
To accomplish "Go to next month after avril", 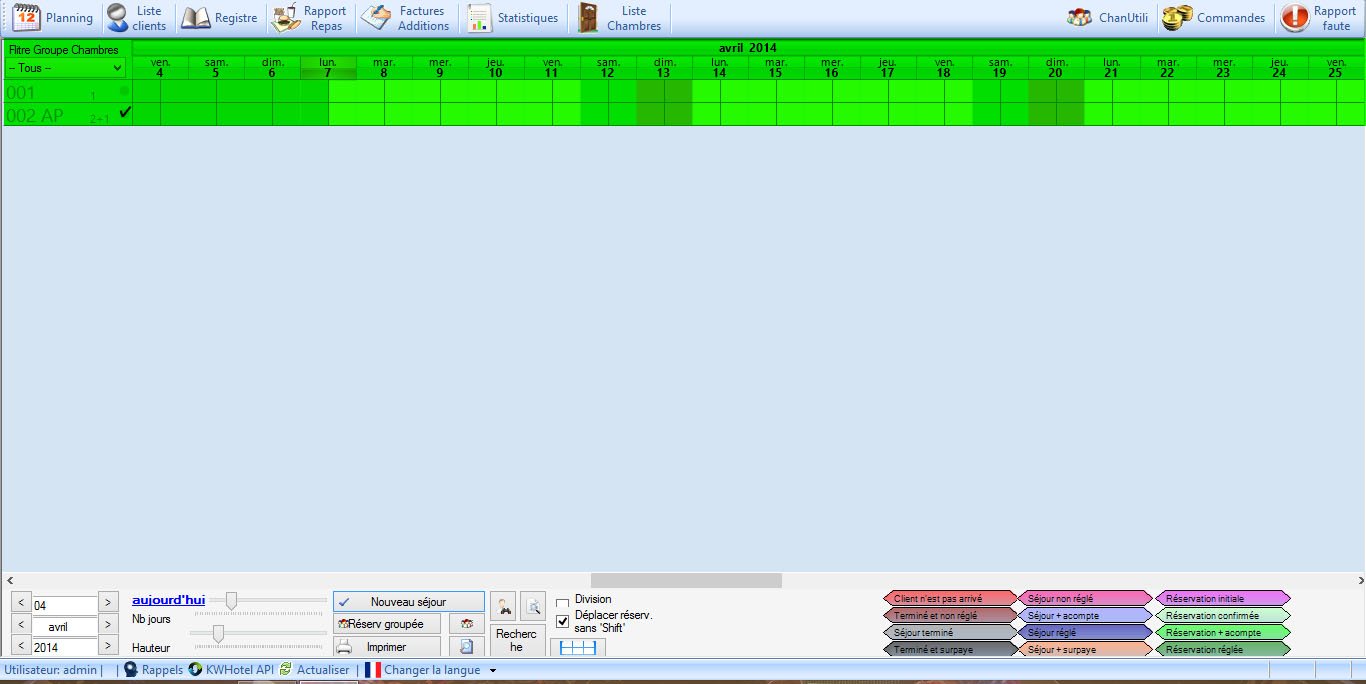I will [x=108, y=626].
